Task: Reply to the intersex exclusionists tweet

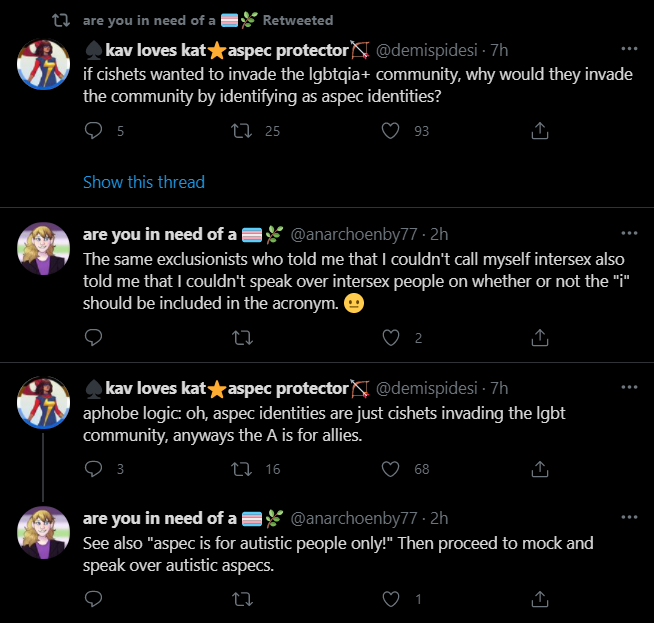Action: point(93,337)
